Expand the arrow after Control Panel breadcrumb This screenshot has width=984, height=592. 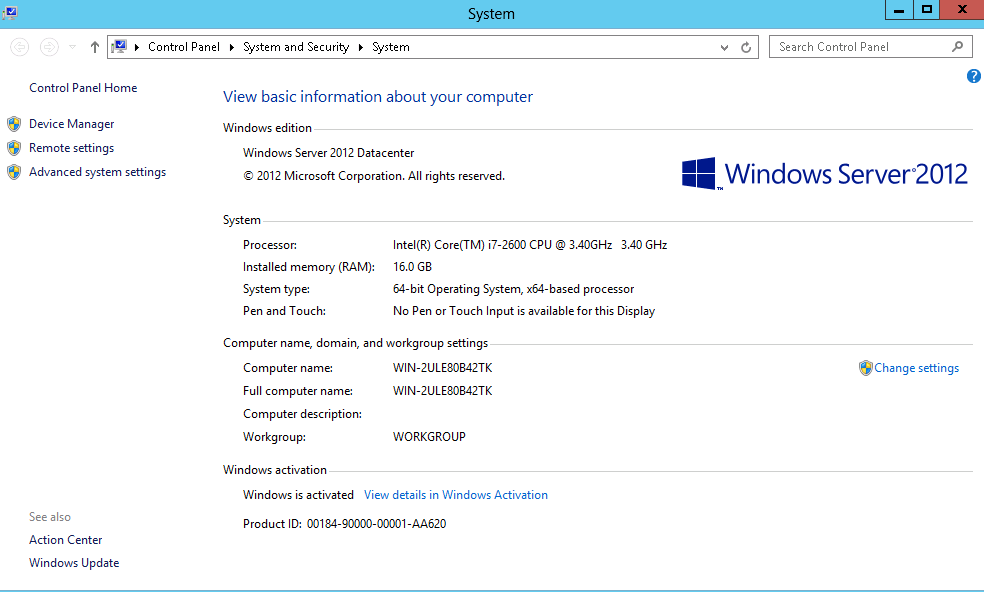232,47
